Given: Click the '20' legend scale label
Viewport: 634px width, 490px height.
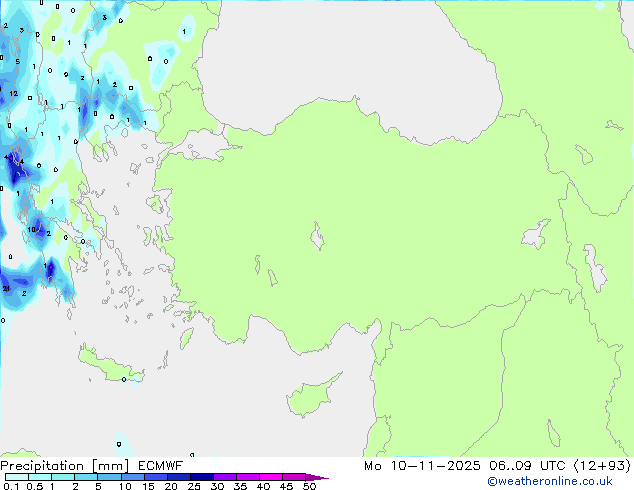Looking at the screenshot, I should (171, 486).
